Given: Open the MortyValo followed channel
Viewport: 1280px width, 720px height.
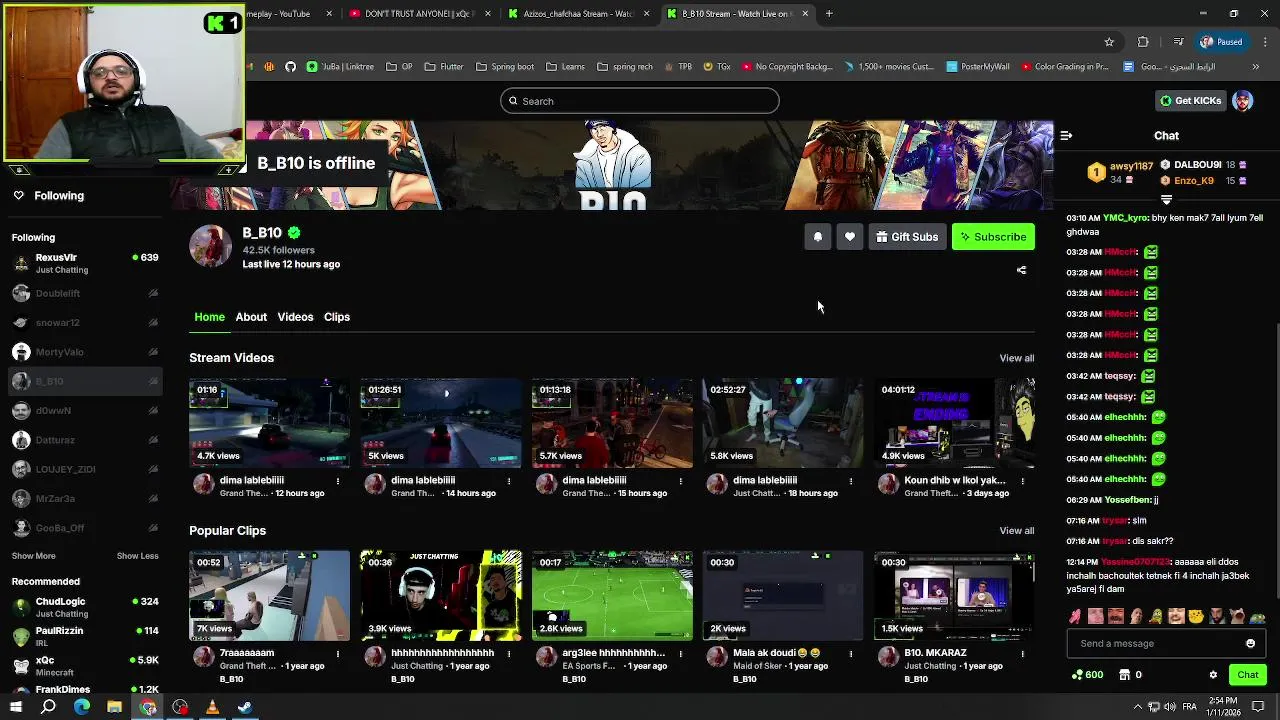Looking at the screenshot, I should (85, 352).
